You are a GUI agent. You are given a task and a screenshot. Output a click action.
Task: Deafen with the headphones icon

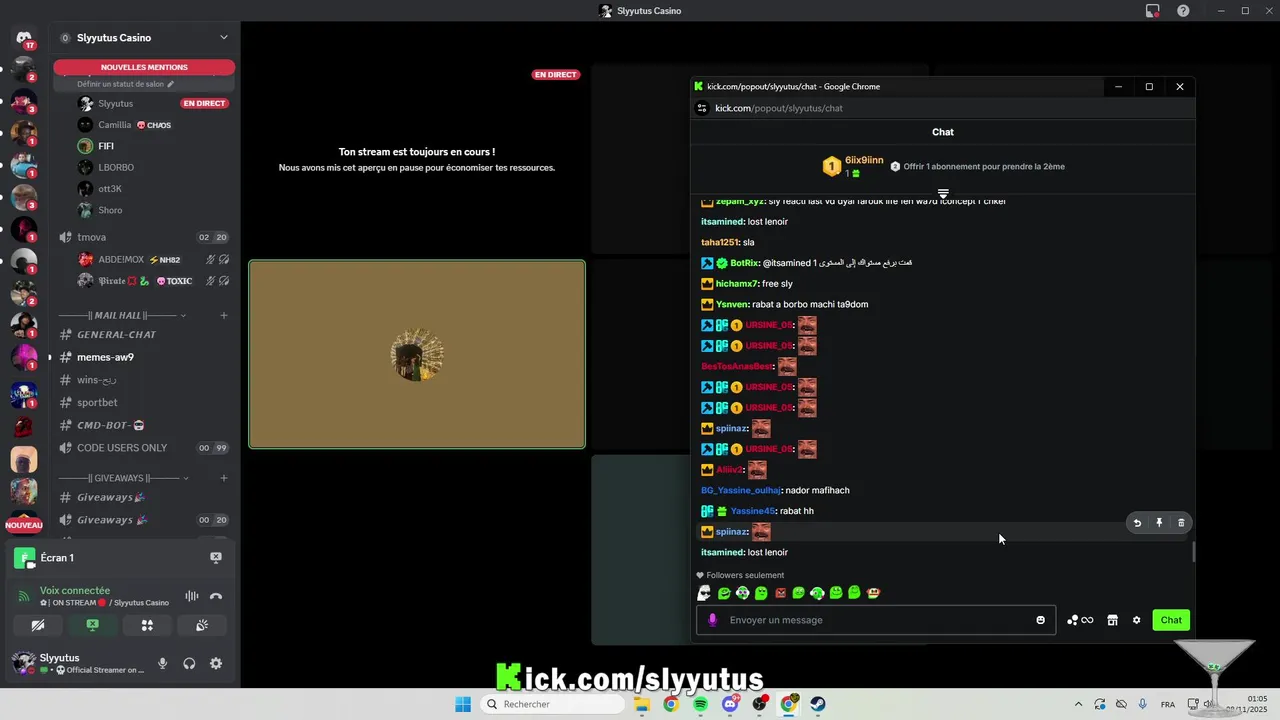click(189, 663)
